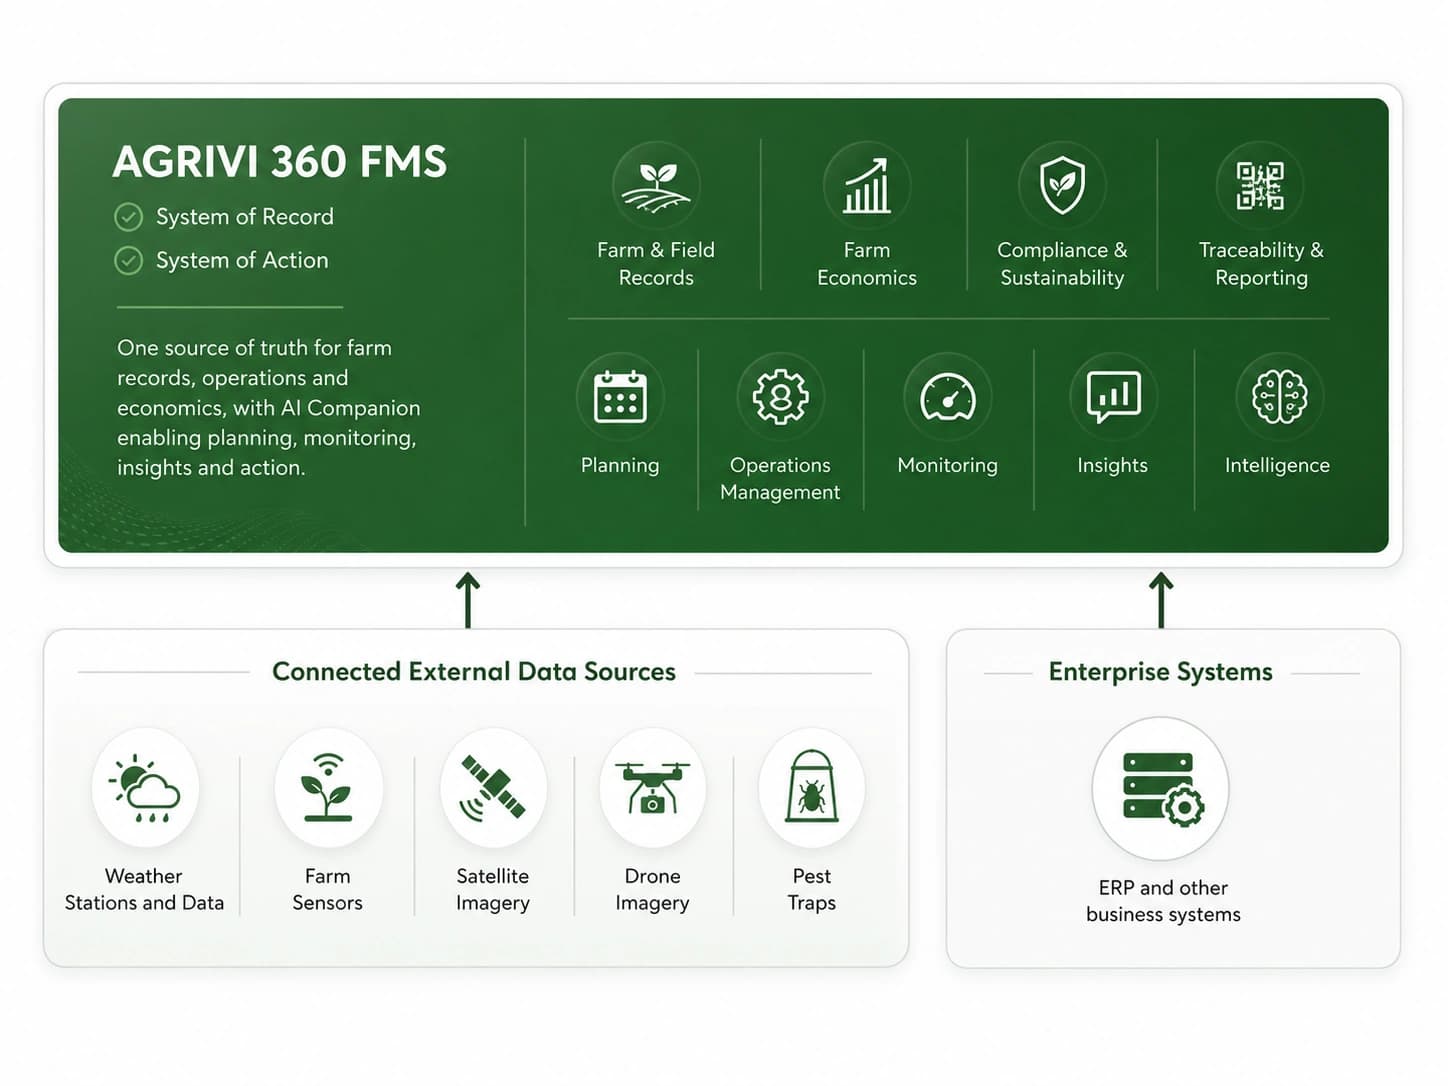Select the 'Farm Economics' label text
This screenshot has height=1086, width=1448.
pyautogui.click(x=867, y=264)
